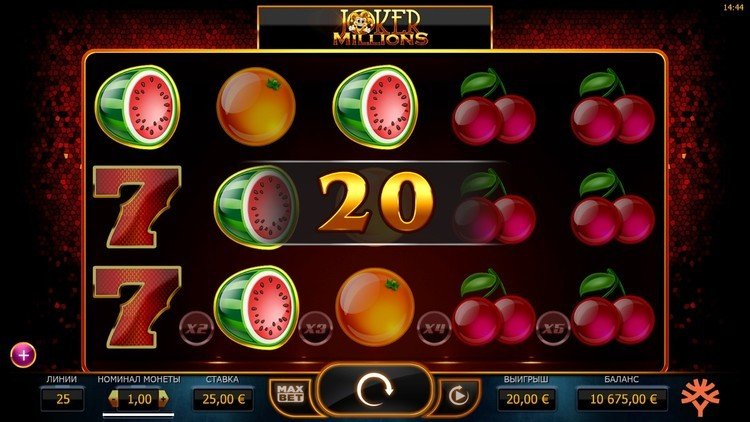Click the coin value 1,00 field

139,399
